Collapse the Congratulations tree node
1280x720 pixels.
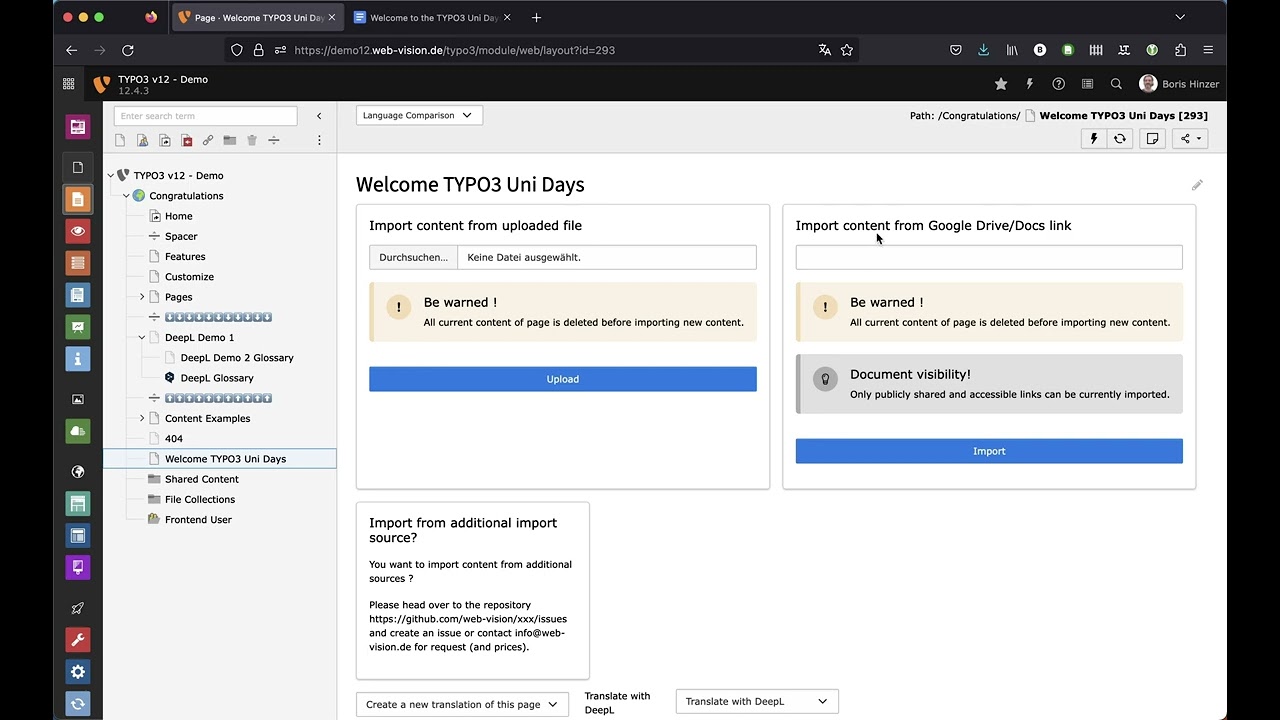point(126,196)
